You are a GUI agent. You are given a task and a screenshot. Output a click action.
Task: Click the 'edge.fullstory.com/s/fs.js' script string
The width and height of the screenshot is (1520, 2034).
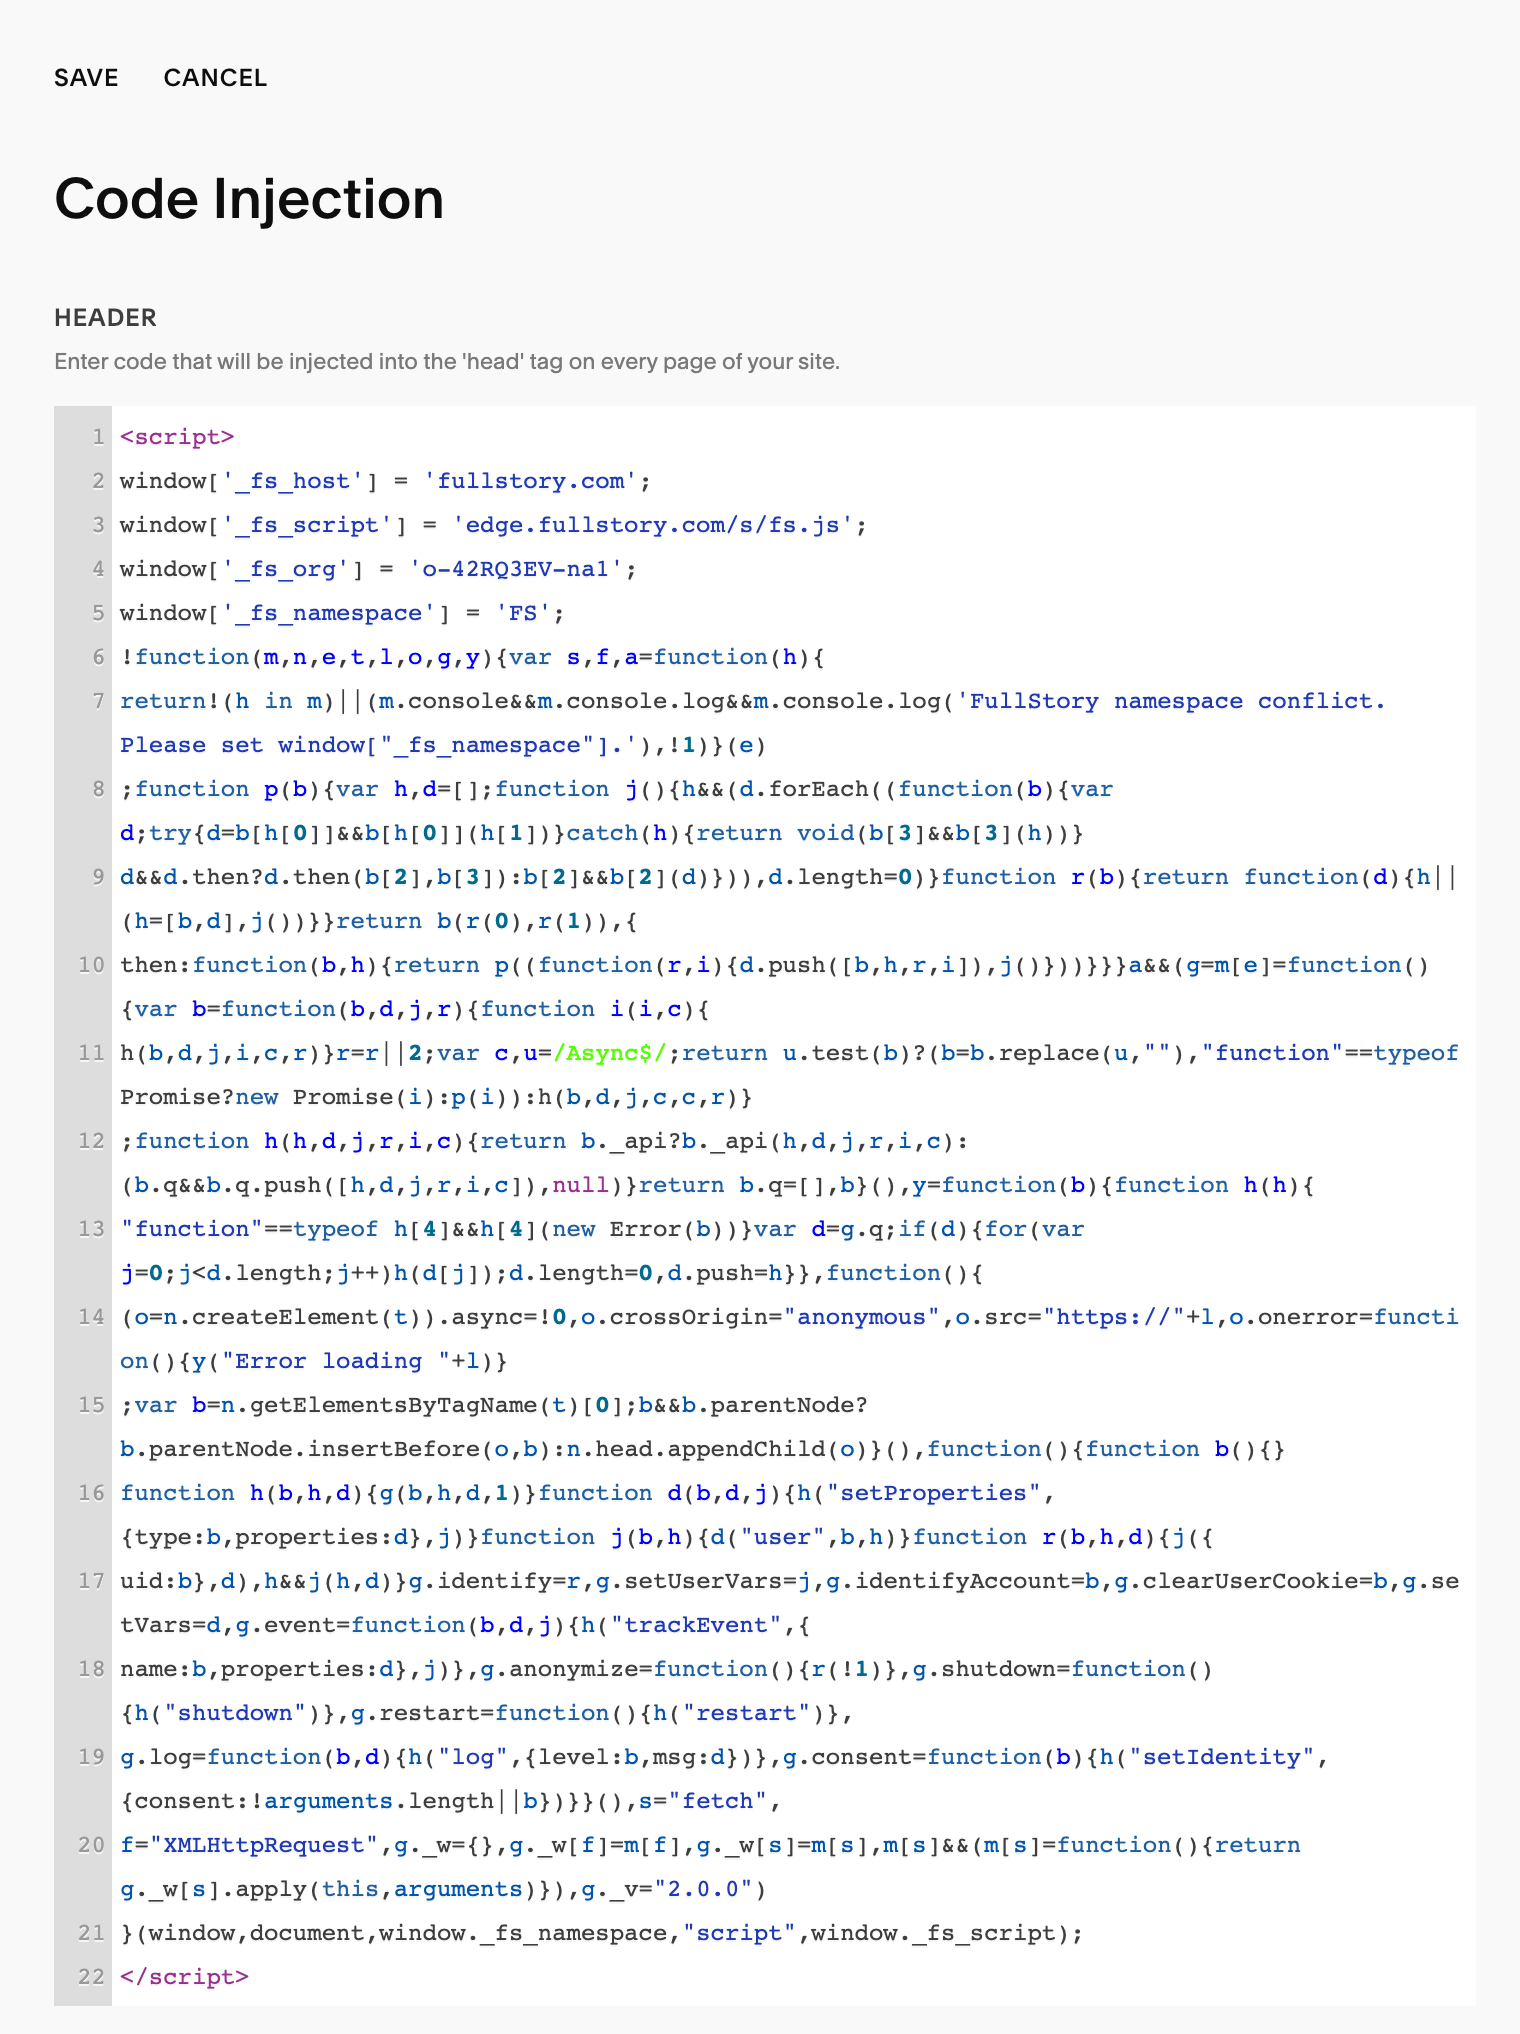point(653,525)
